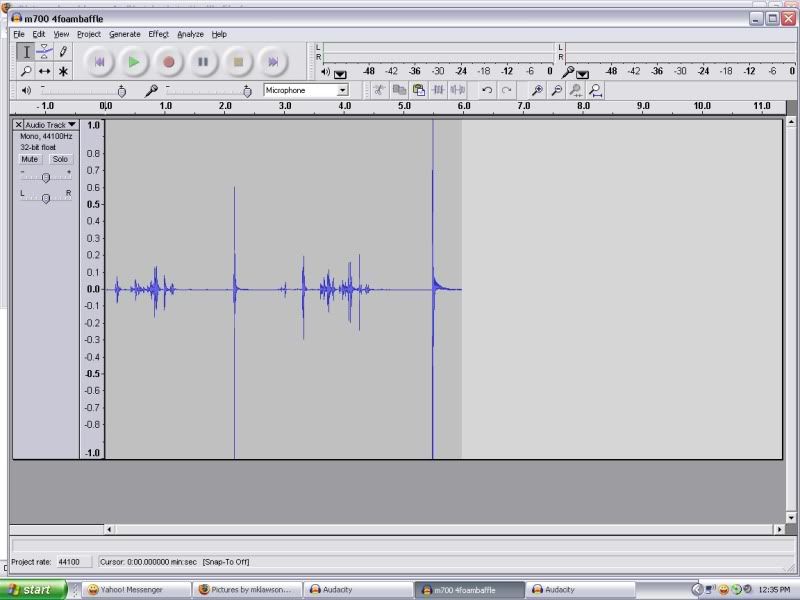Open the Effect menu
Screen dimensions: 800x600
tap(158, 34)
